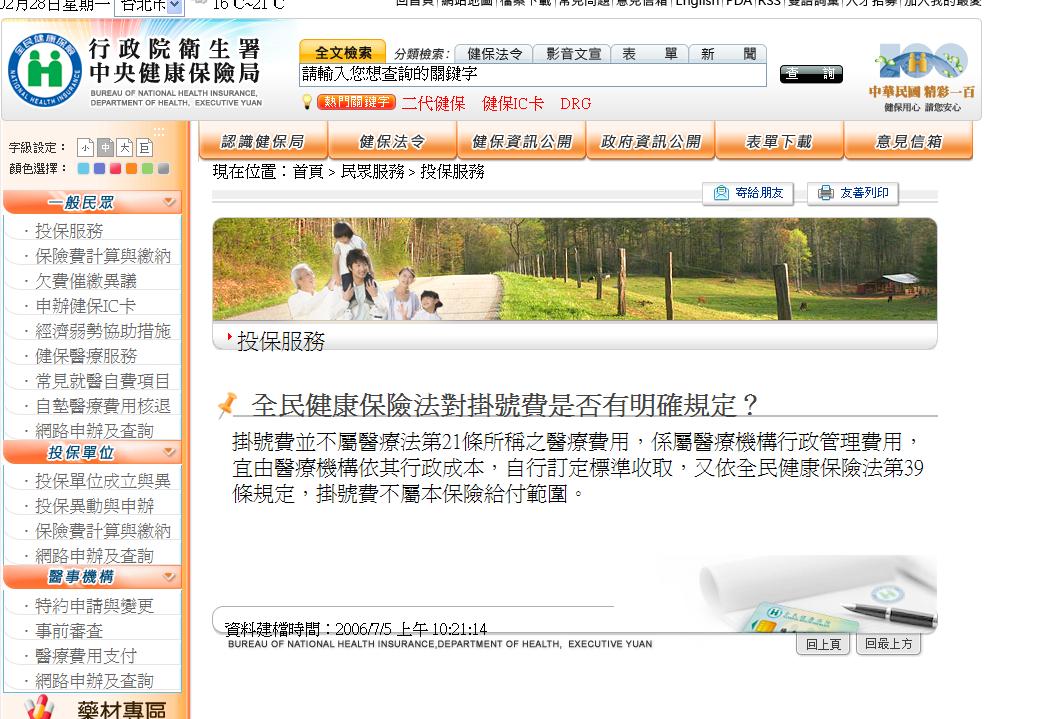Screen dimensions: 1046x719
Task: Open 事前審查 in the sidebar
Action: 69,631
